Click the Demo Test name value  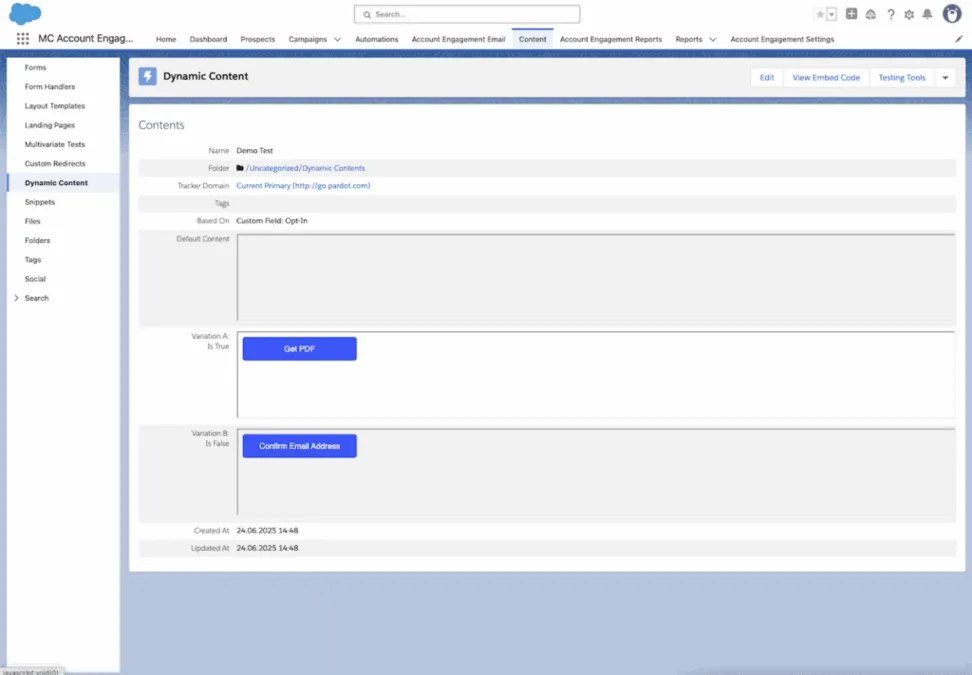coord(254,151)
